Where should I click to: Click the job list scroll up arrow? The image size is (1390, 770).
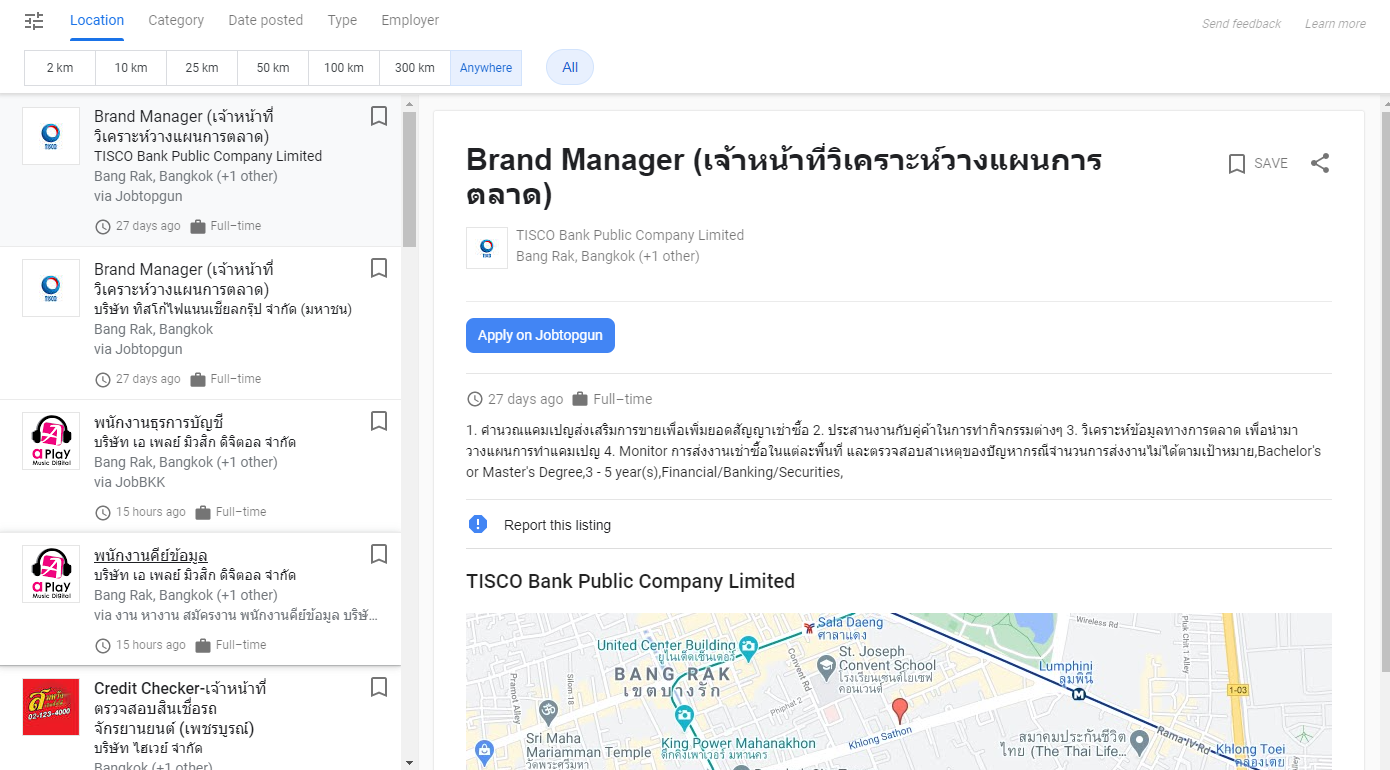tap(409, 103)
